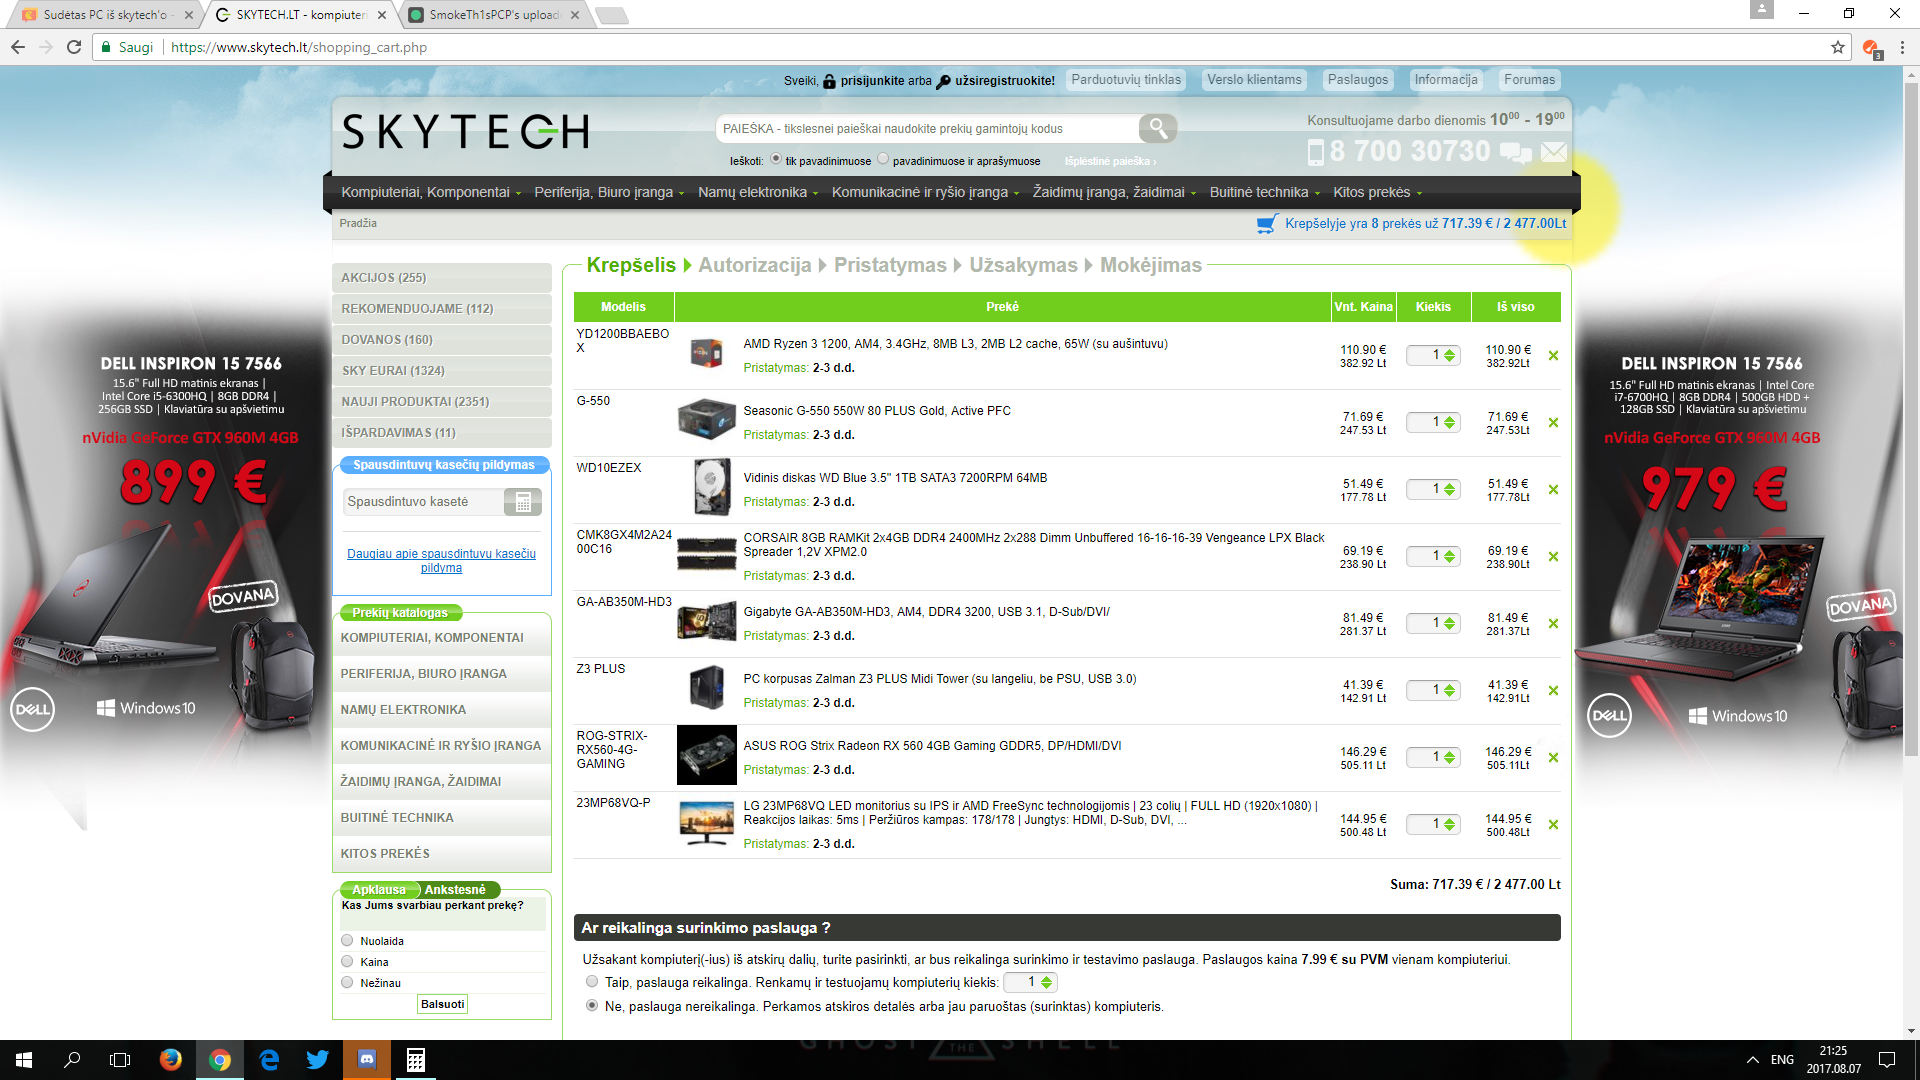Expand Komunikacinė ir ryšio įranga menu
This screenshot has height=1080, width=1920.
pos(925,192)
